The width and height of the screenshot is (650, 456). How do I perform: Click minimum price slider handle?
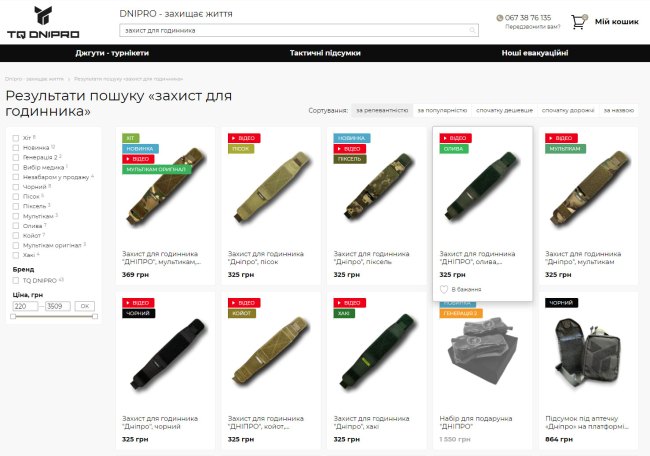coord(13,316)
